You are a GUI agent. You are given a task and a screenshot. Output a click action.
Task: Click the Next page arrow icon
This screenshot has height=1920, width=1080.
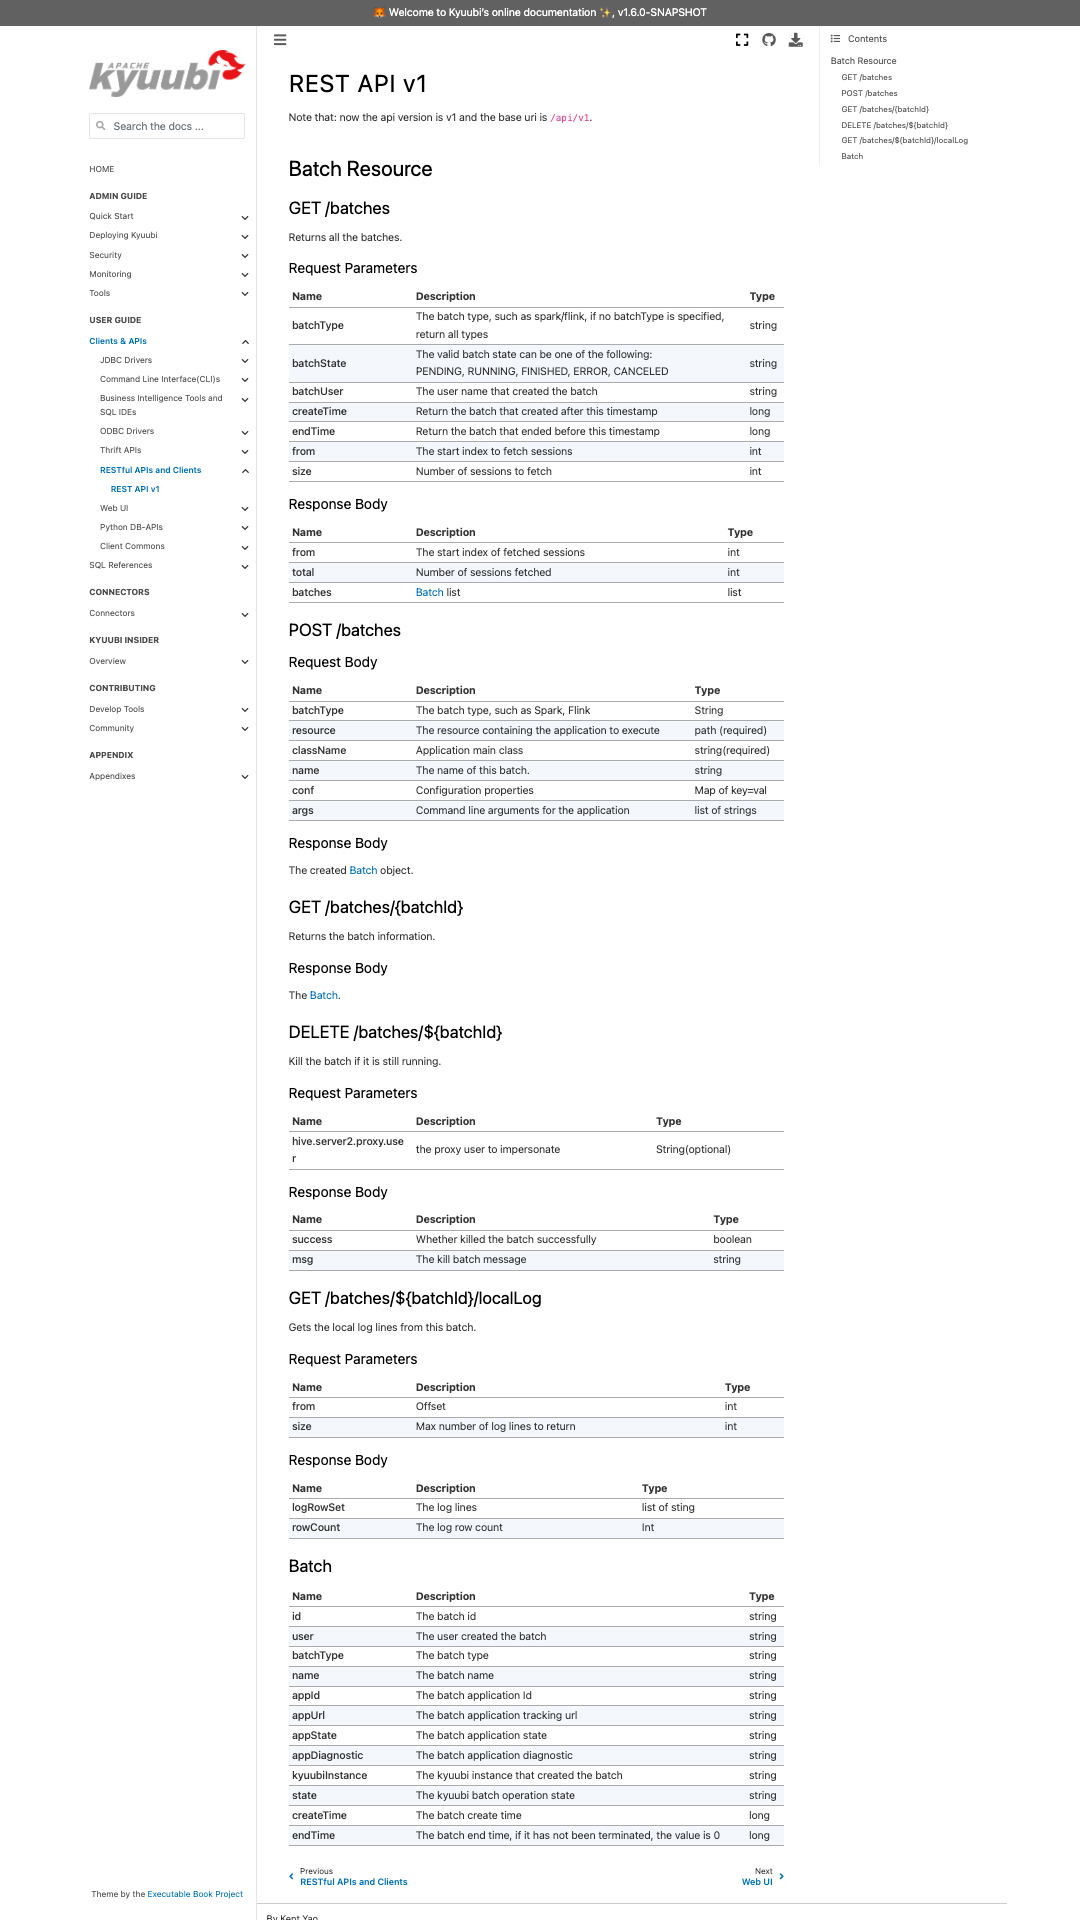pyautogui.click(x=781, y=1876)
